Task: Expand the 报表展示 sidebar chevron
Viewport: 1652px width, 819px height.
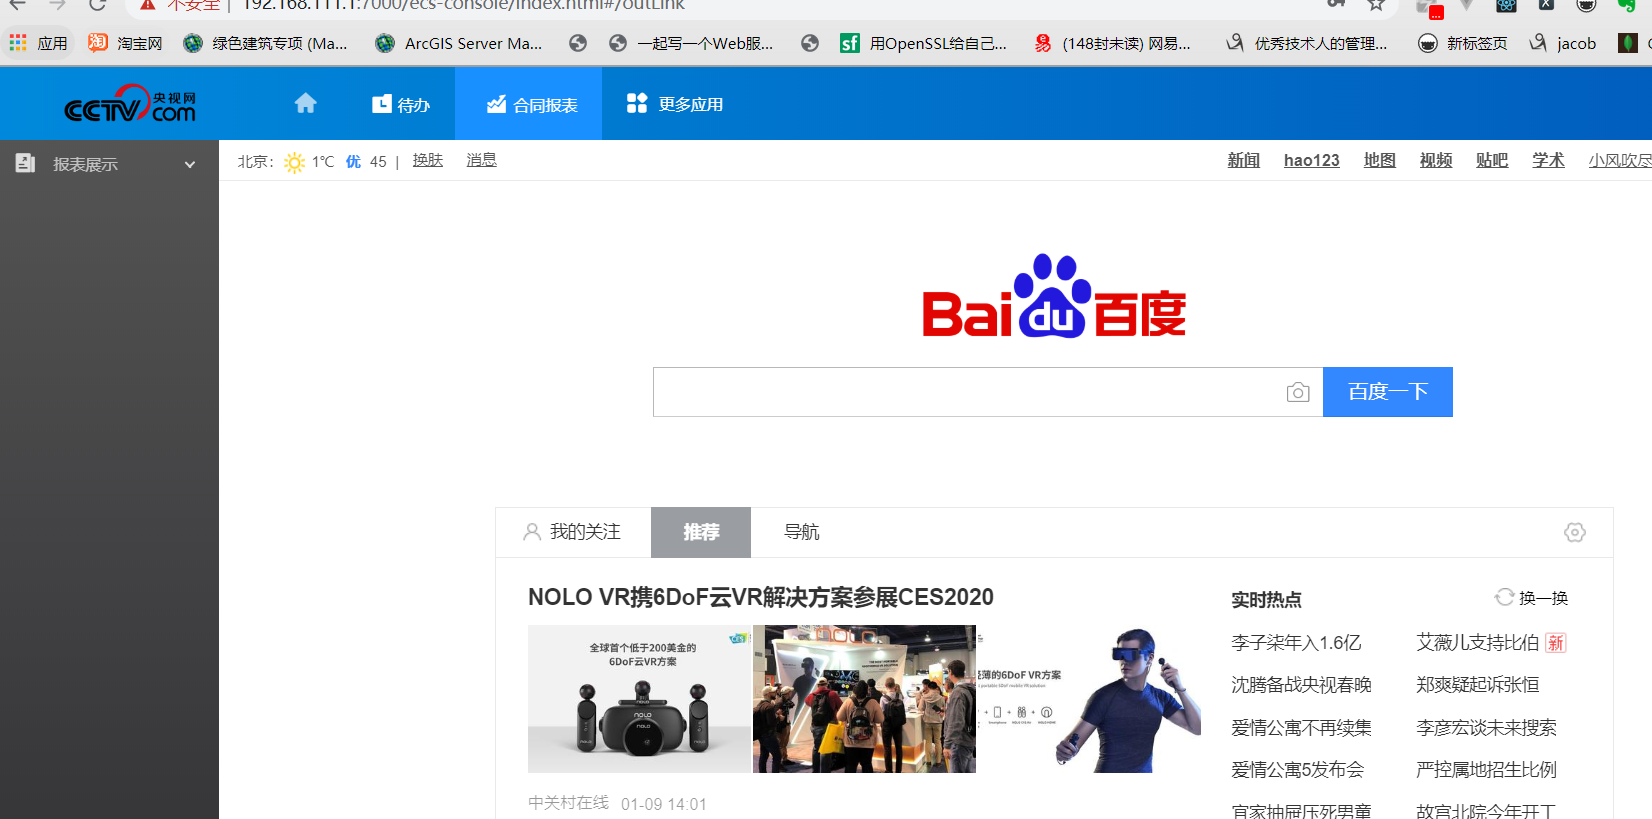Action: tap(190, 164)
